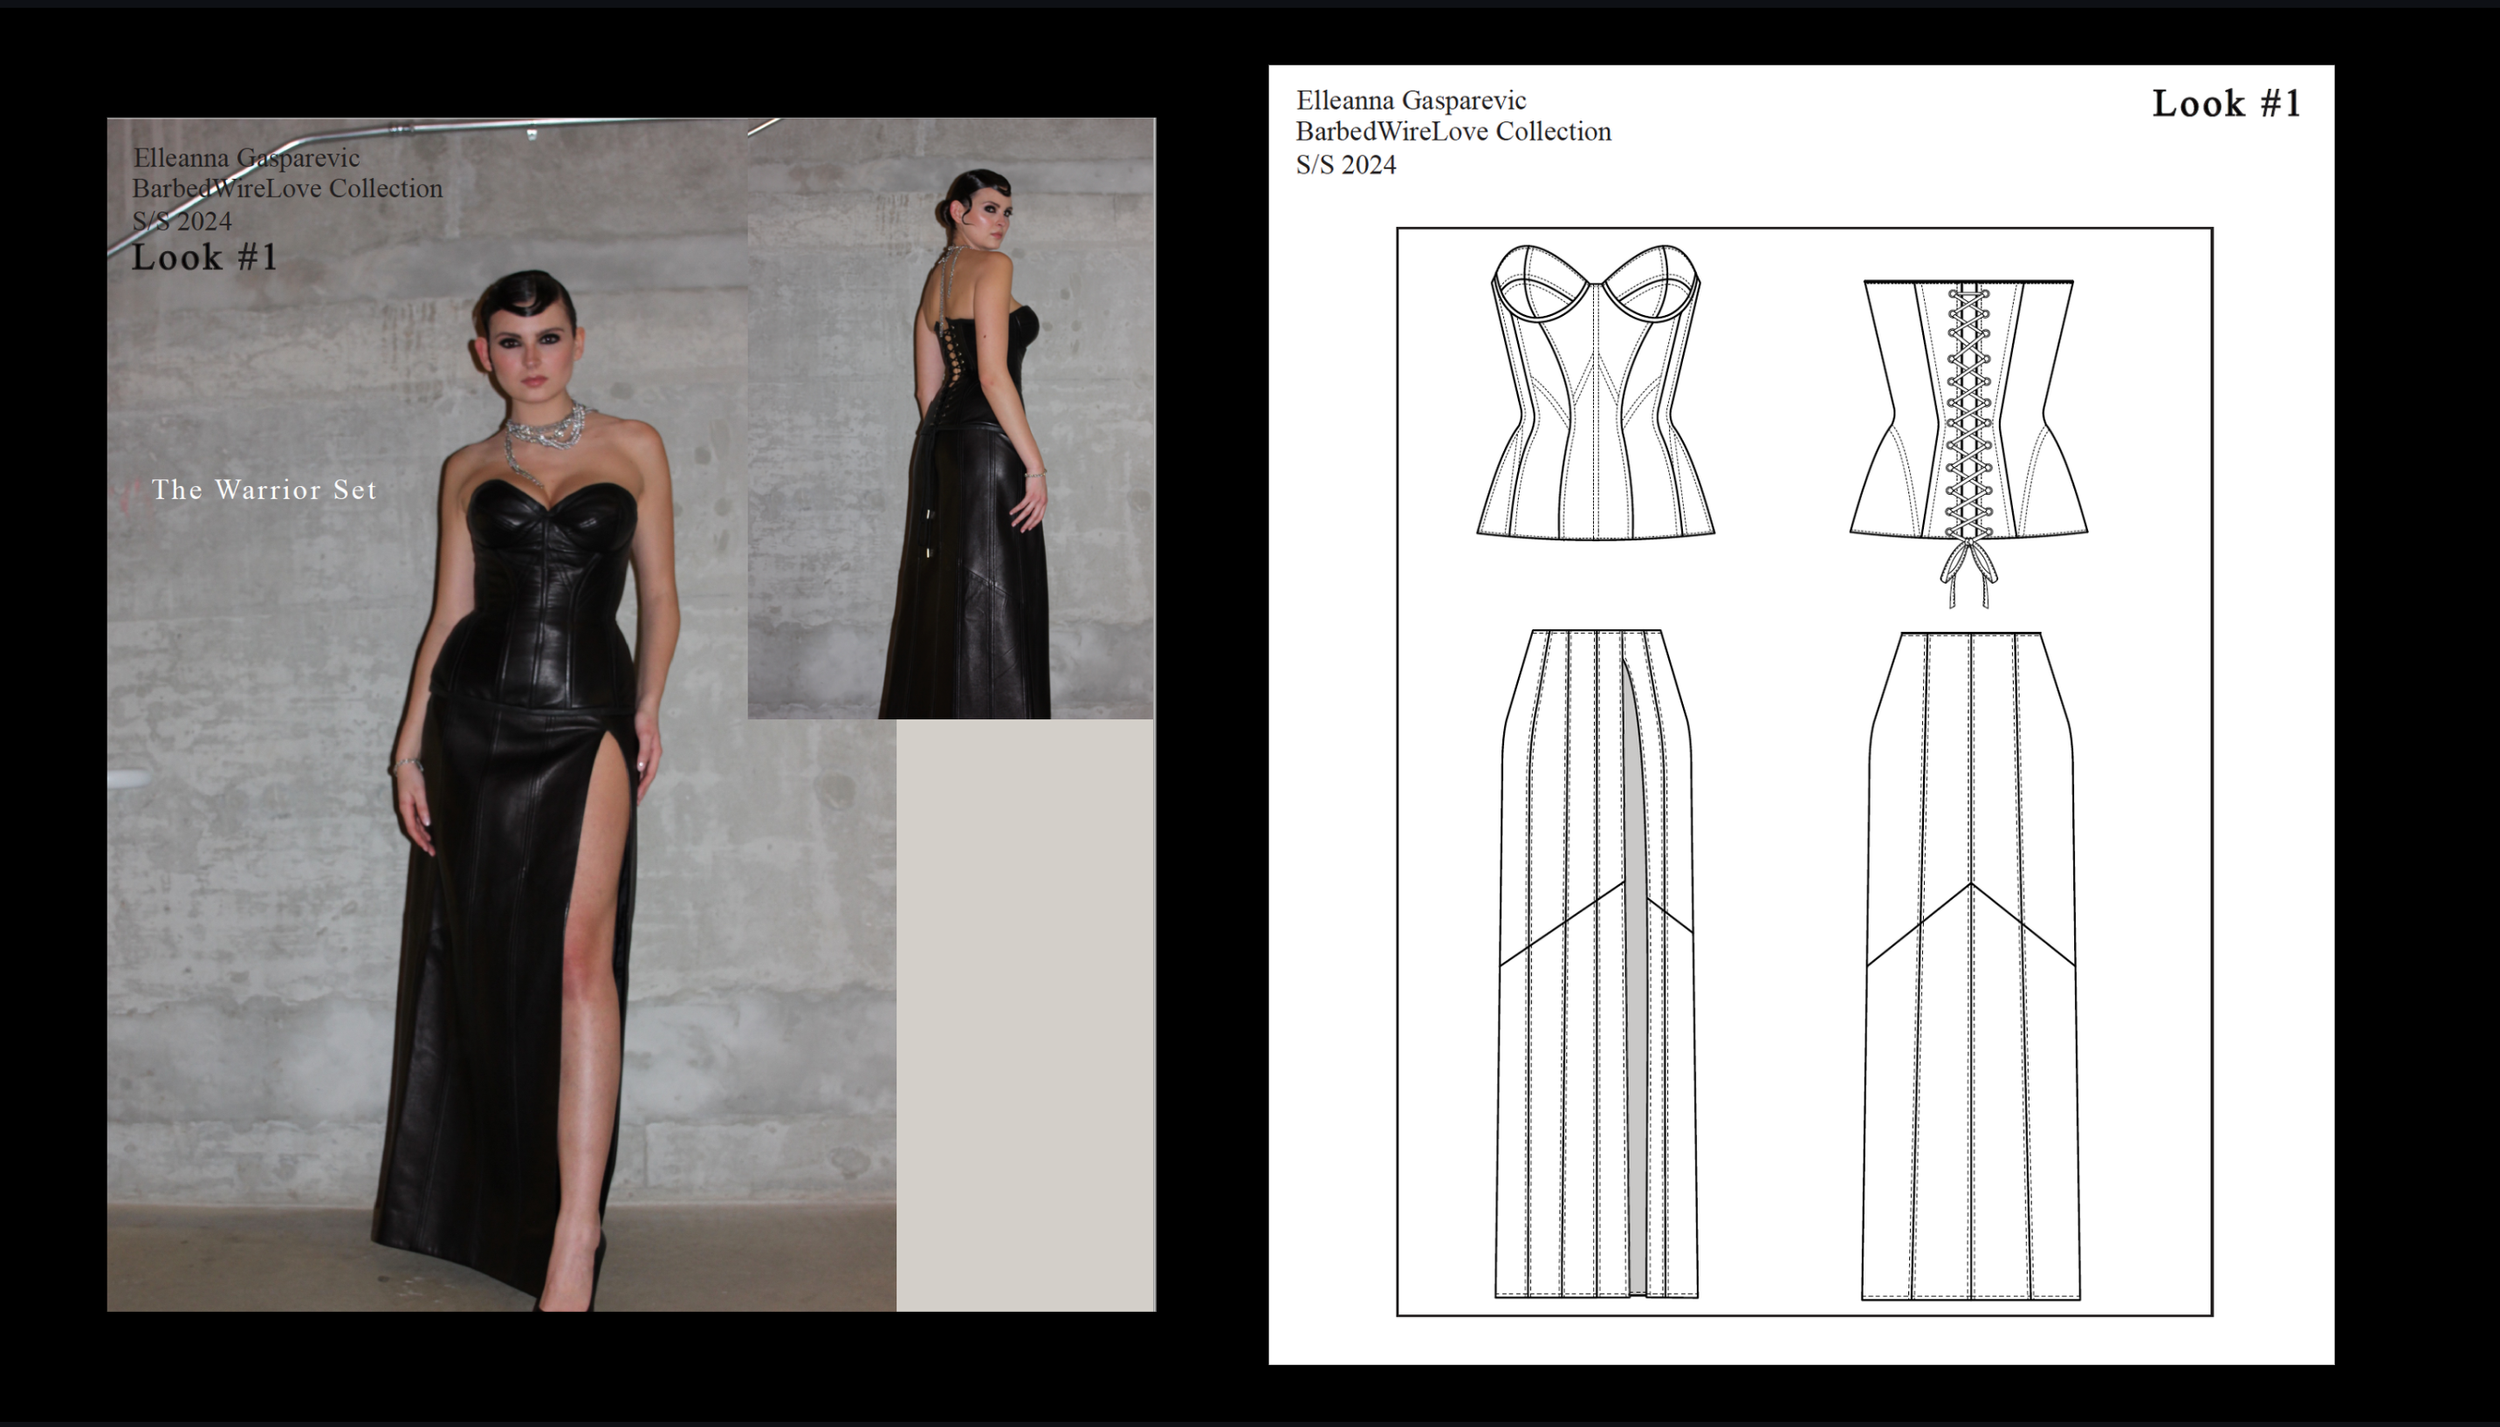The width and height of the screenshot is (2500, 1427).
Task: Click "S/S 2024" text over the photo
Action: pos(182,221)
